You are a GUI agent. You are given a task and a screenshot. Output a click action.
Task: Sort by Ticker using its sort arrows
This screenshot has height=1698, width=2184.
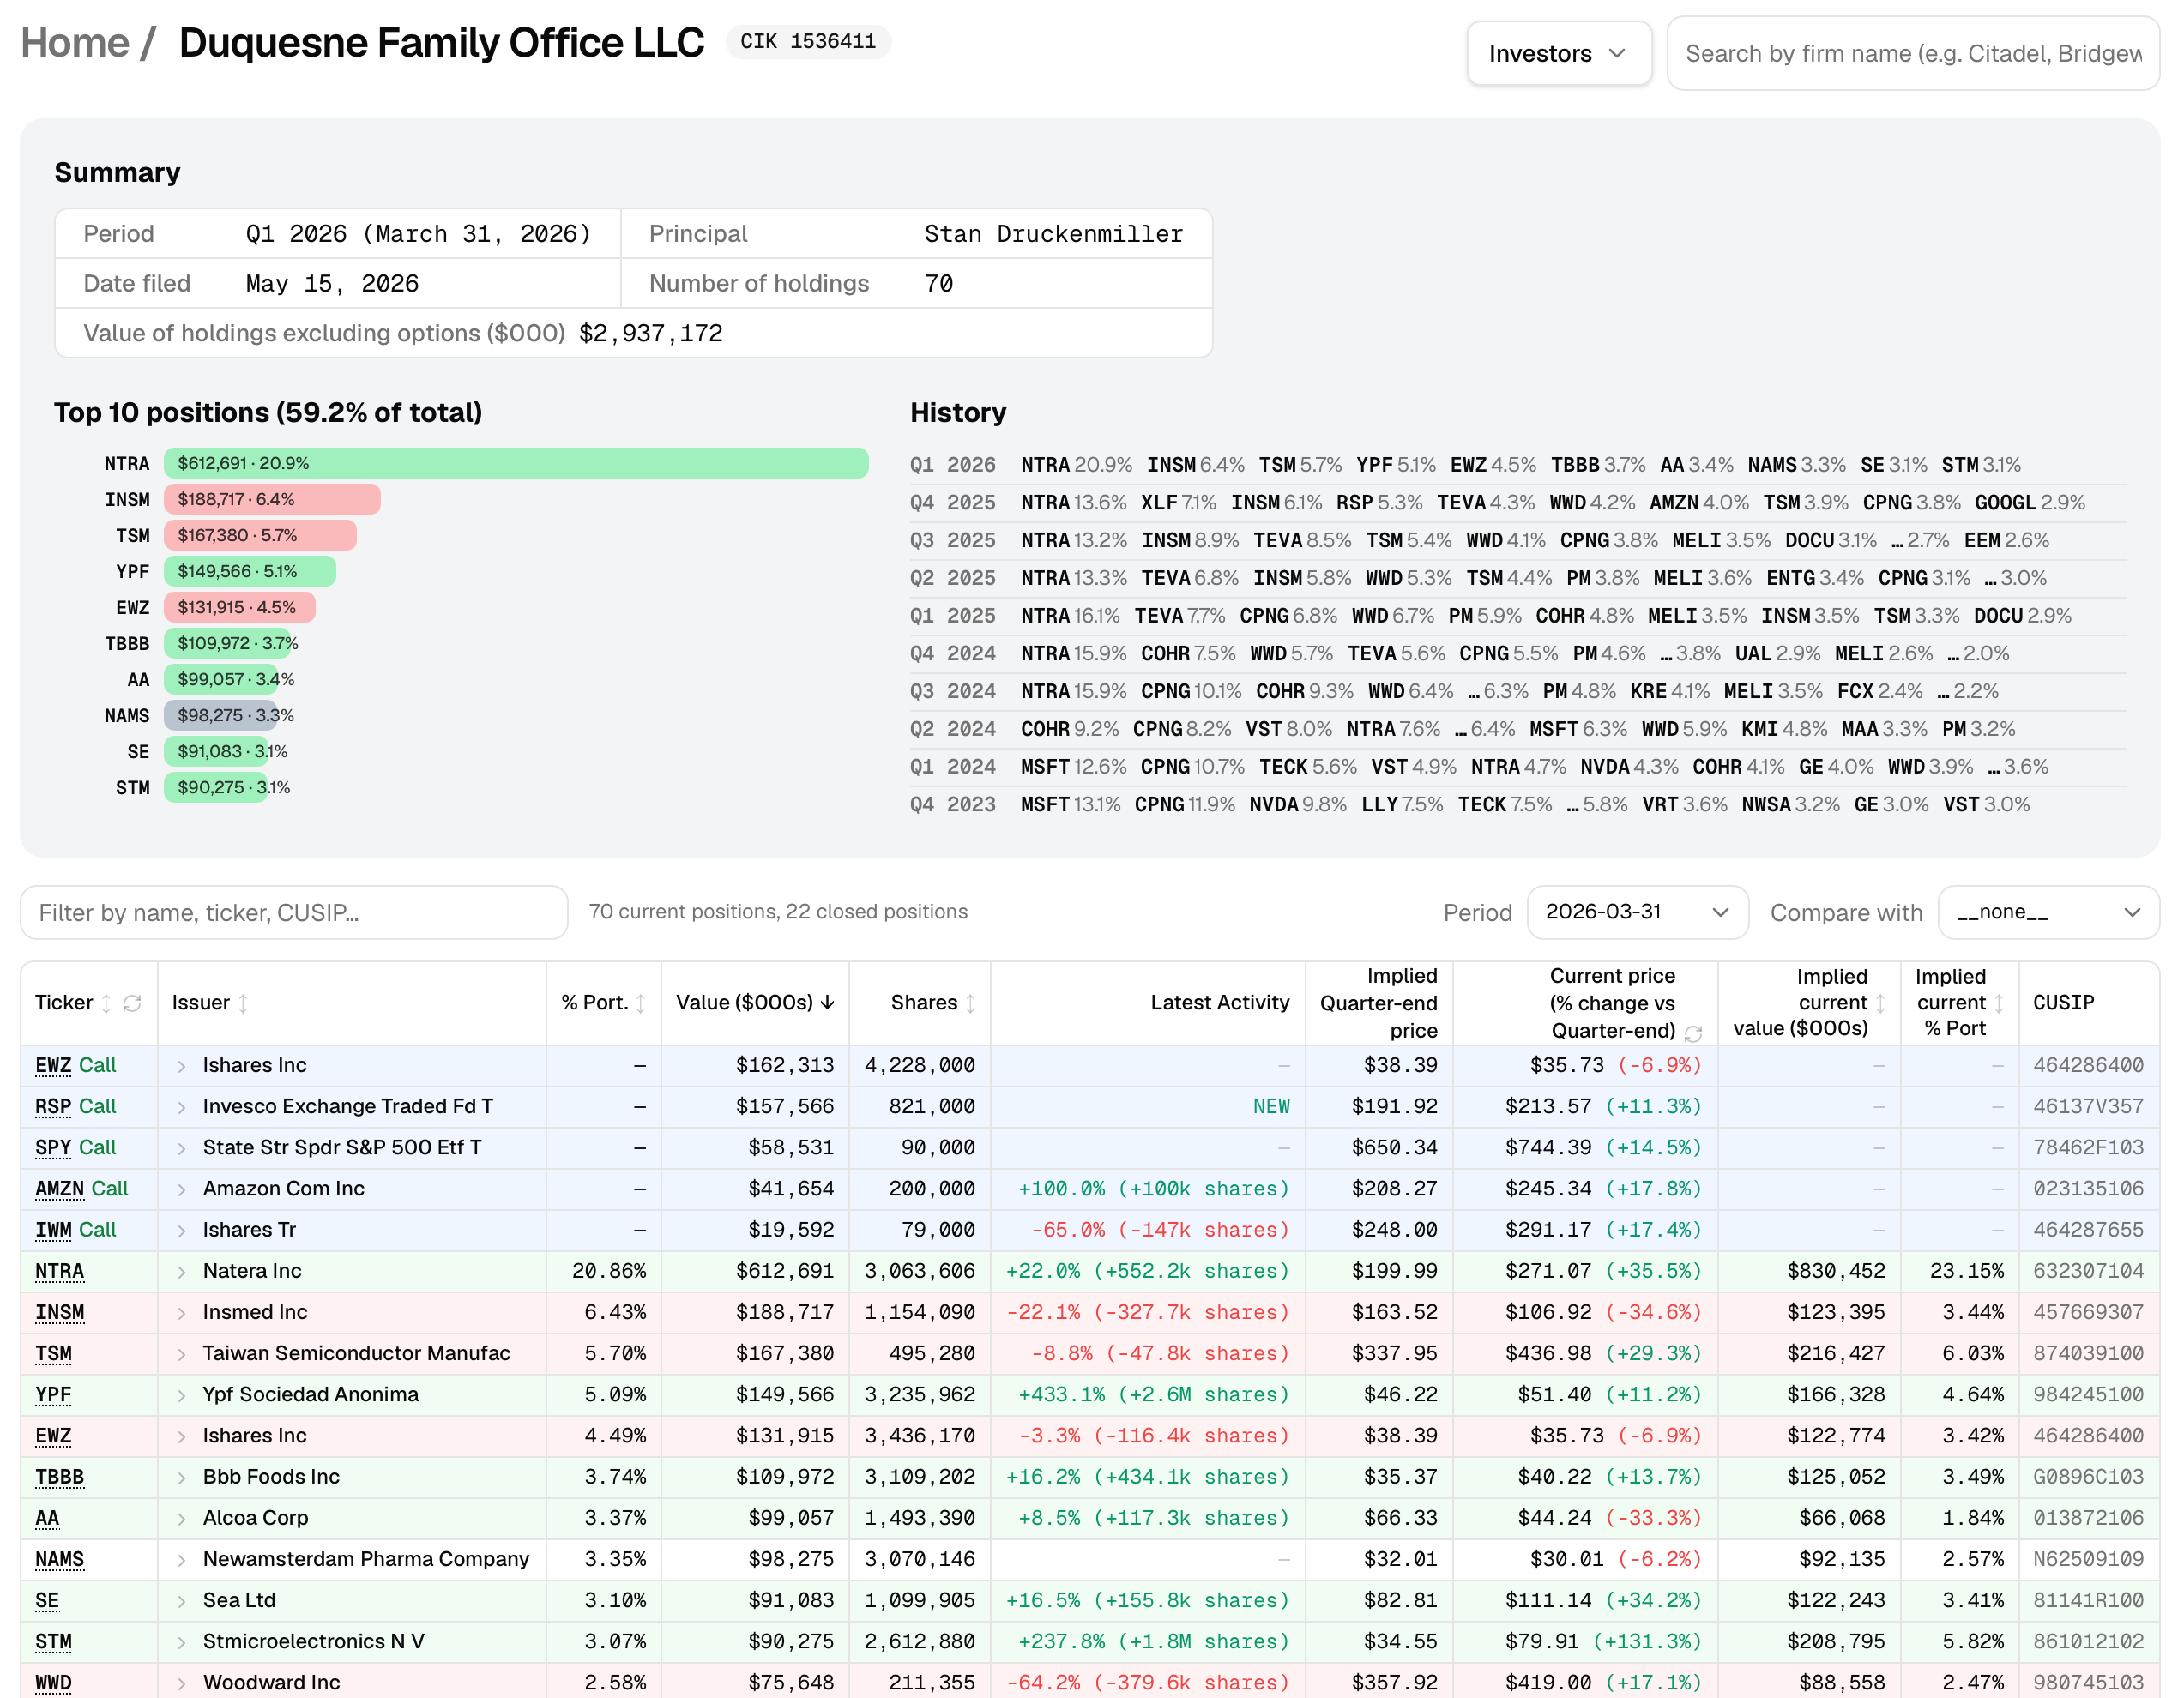point(106,1003)
